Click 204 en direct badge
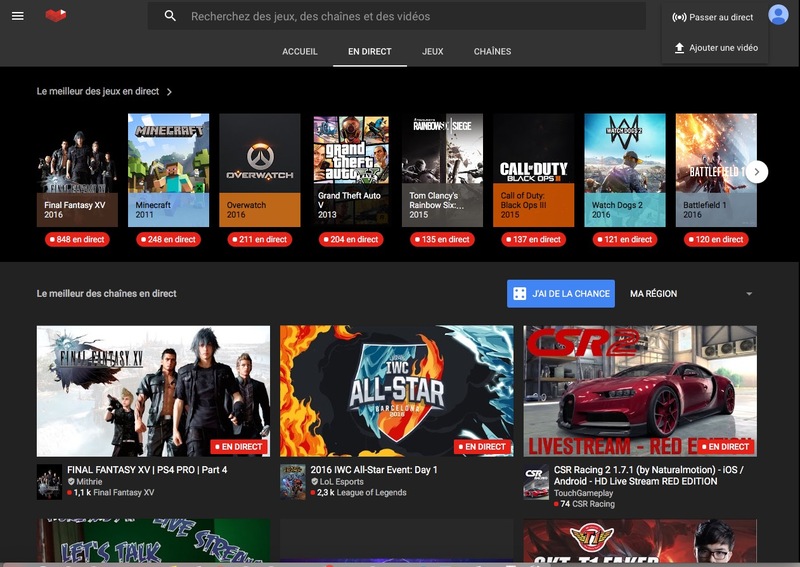 tap(351, 239)
